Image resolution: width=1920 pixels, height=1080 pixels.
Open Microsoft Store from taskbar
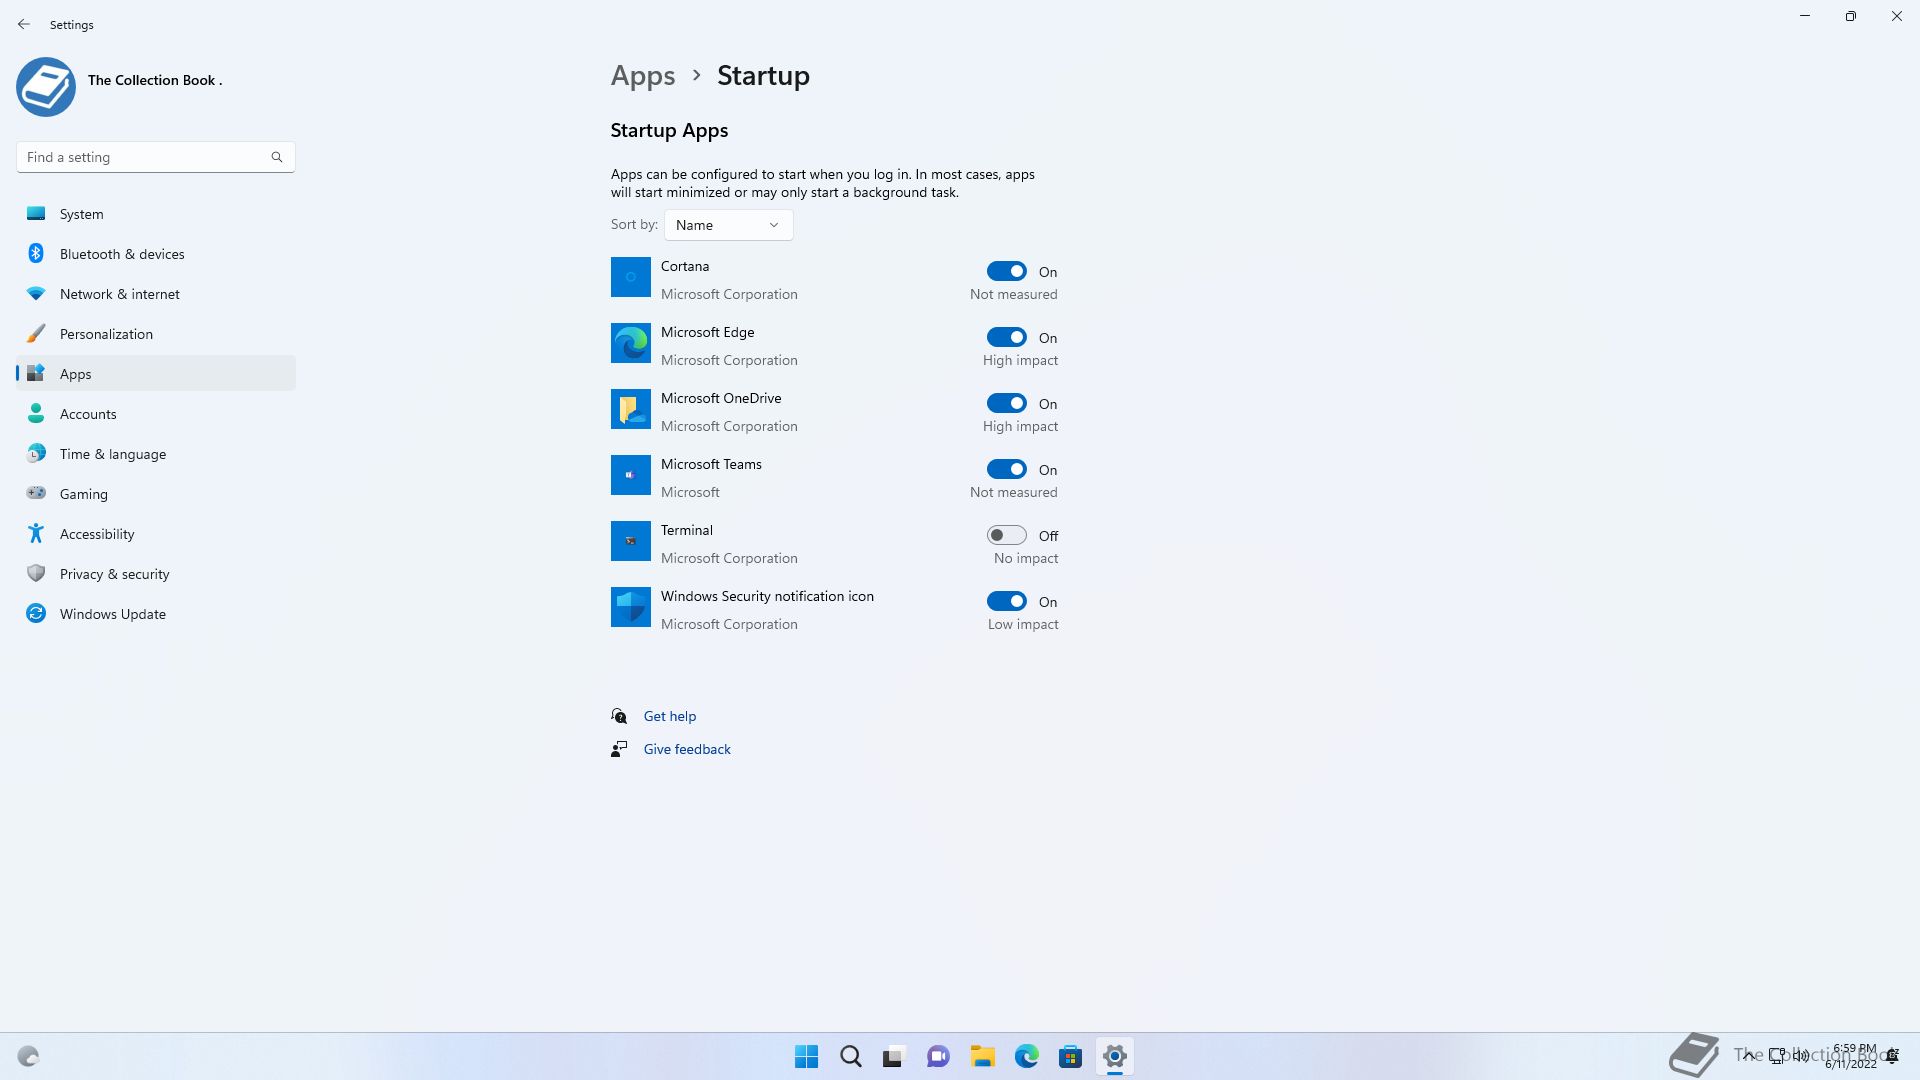point(1071,1056)
